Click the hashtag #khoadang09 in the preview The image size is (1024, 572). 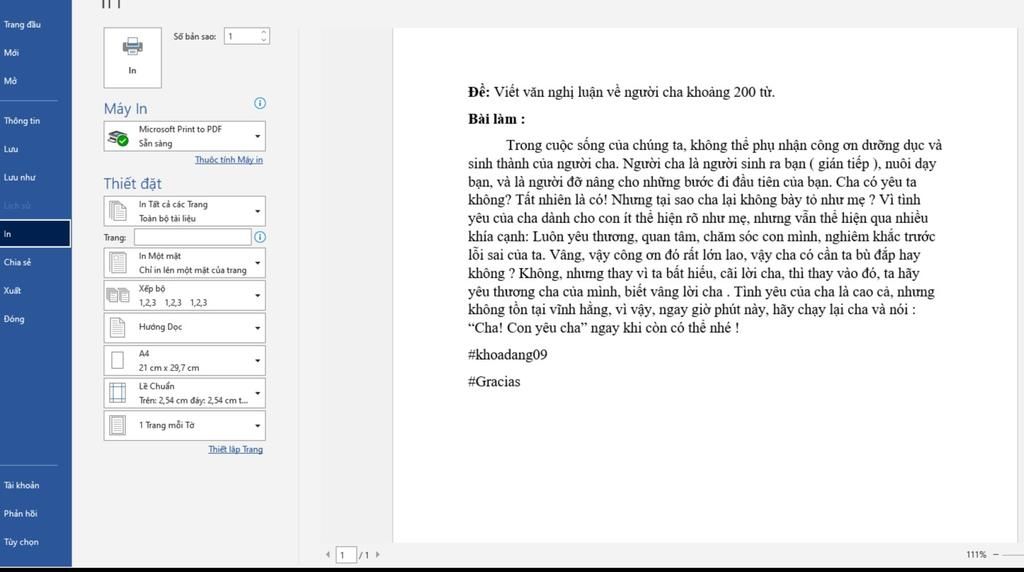pyautogui.click(x=507, y=355)
